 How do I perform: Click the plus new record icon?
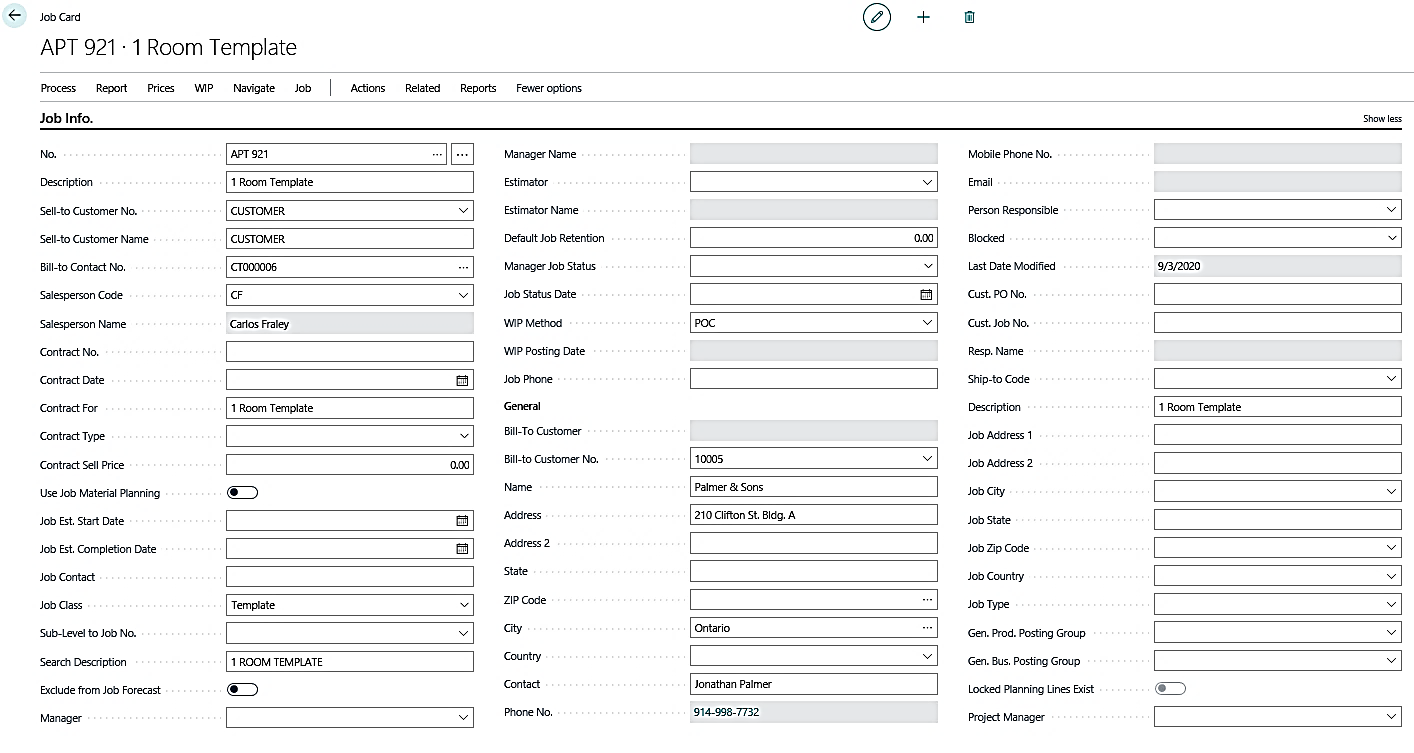(x=923, y=17)
